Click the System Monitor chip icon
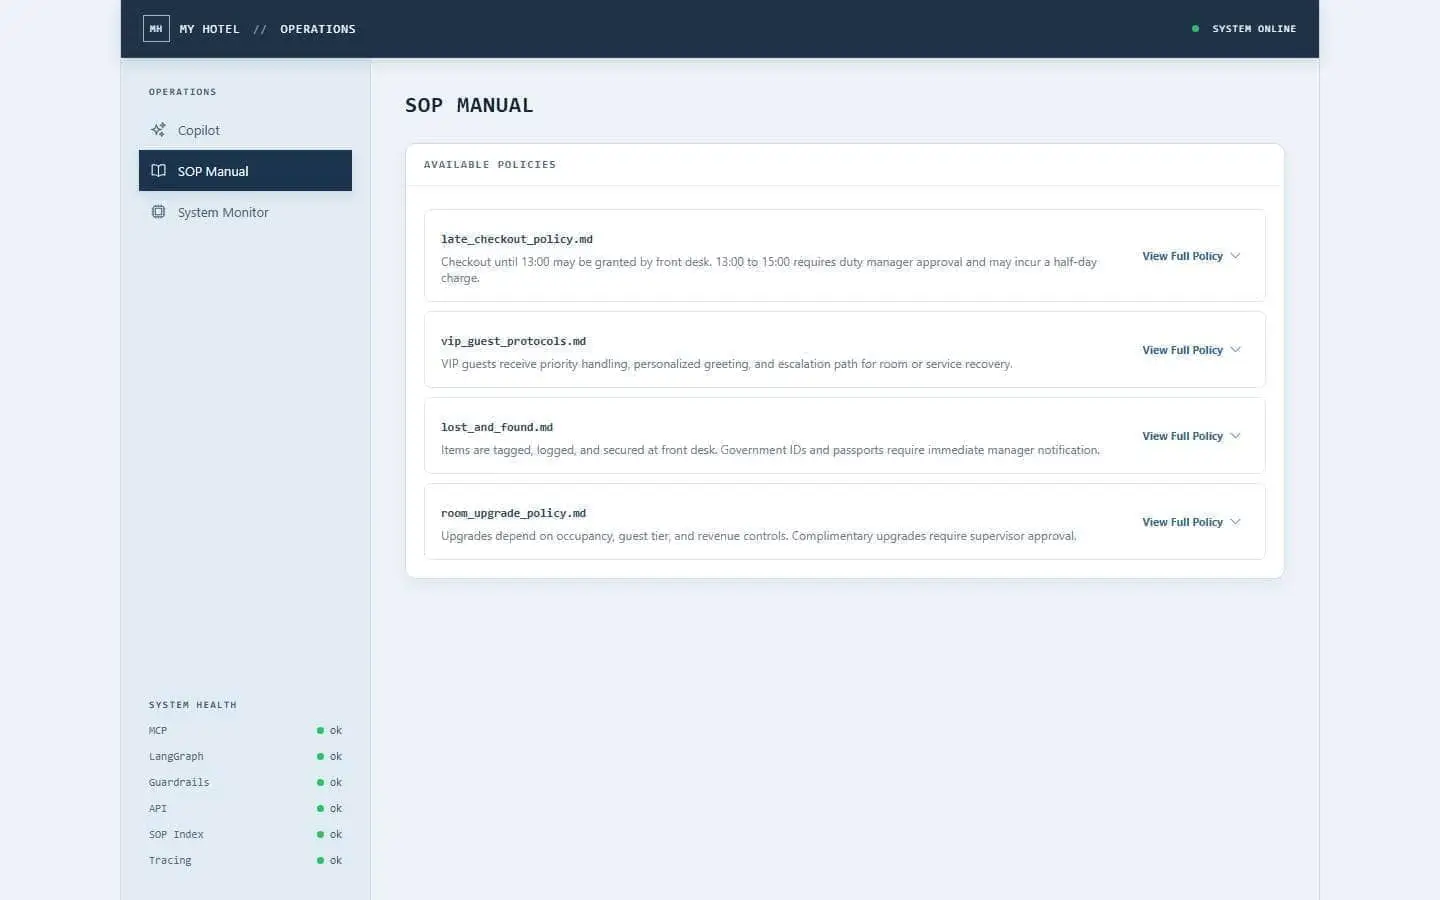 pyautogui.click(x=158, y=212)
